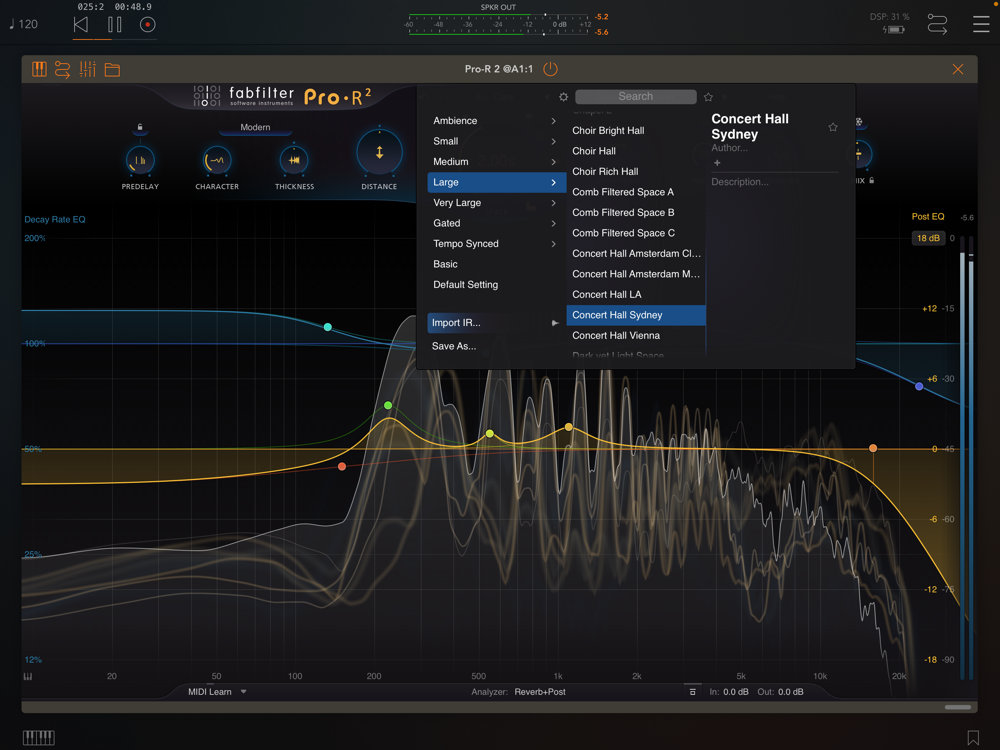Click the In 0.0 dB gain value
This screenshot has height=750, width=1000.
pyautogui.click(x=735, y=692)
